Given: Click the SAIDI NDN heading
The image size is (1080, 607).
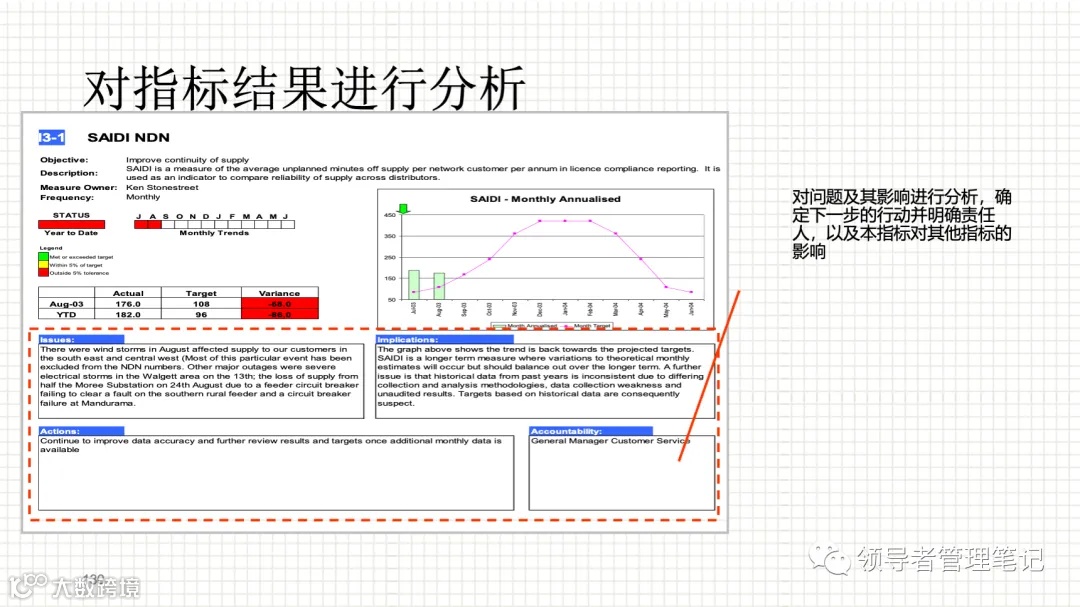Looking at the screenshot, I should (128, 137).
